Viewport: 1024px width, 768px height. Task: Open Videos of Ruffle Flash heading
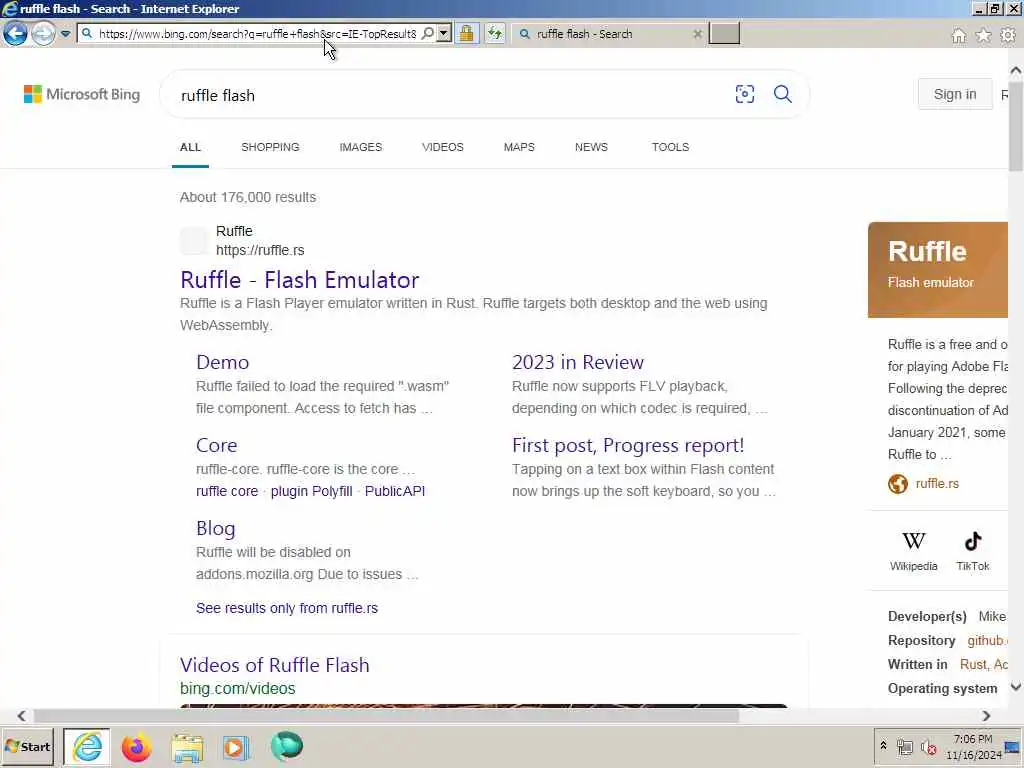(274, 665)
